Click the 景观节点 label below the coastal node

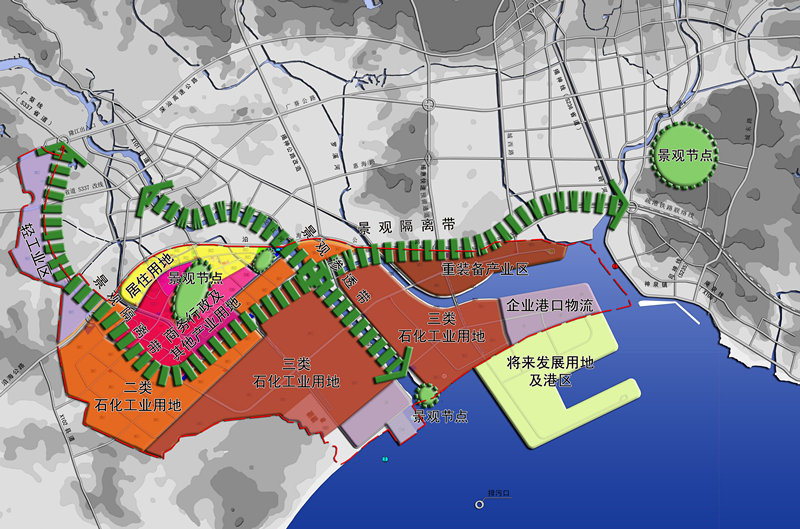(x=441, y=415)
